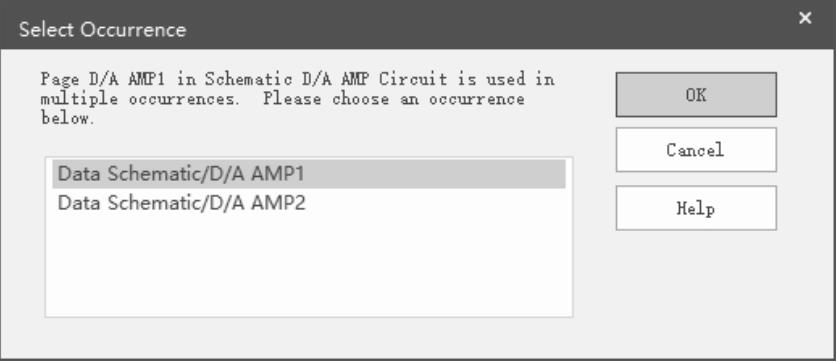Close the Select Occurrence dialog via X
The height and width of the screenshot is (362, 837).
coord(805,18)
